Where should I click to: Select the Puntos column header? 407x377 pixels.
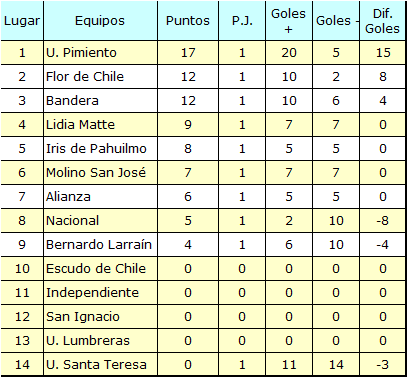(188, 21)
